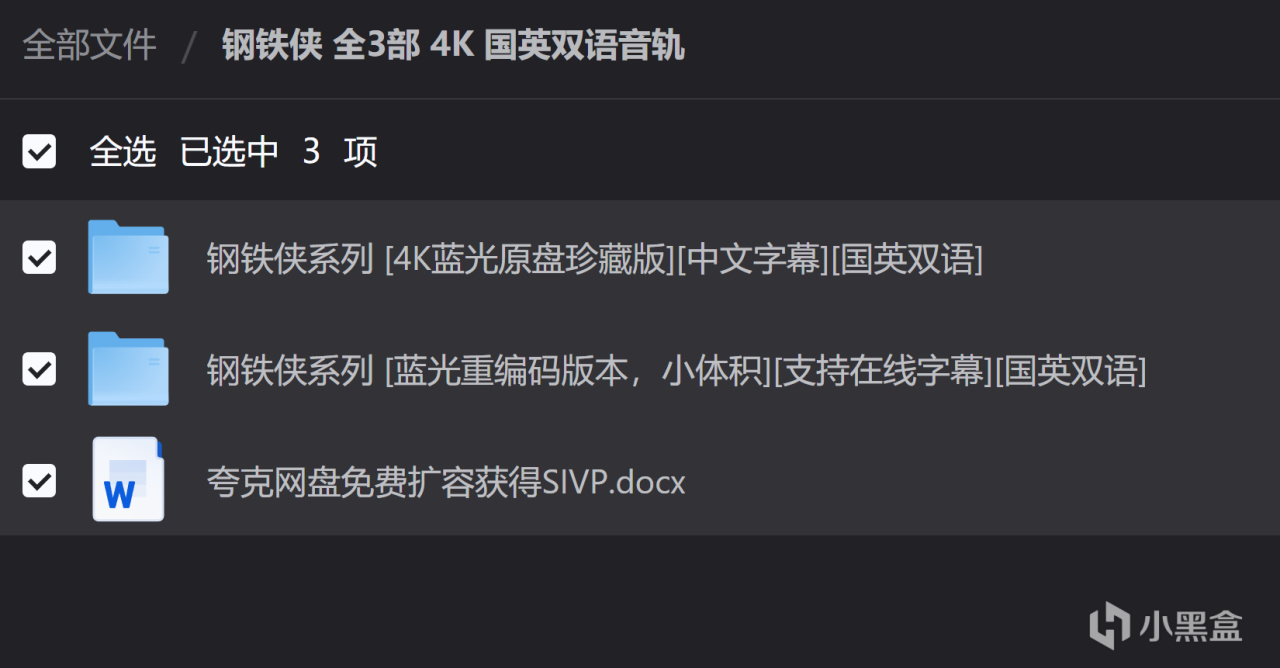The image size is (1280, 668).
Task: Open 钢铁侠系列 [蓝光重编码版本，小体积] folder name
Action: tap(676, 371)
